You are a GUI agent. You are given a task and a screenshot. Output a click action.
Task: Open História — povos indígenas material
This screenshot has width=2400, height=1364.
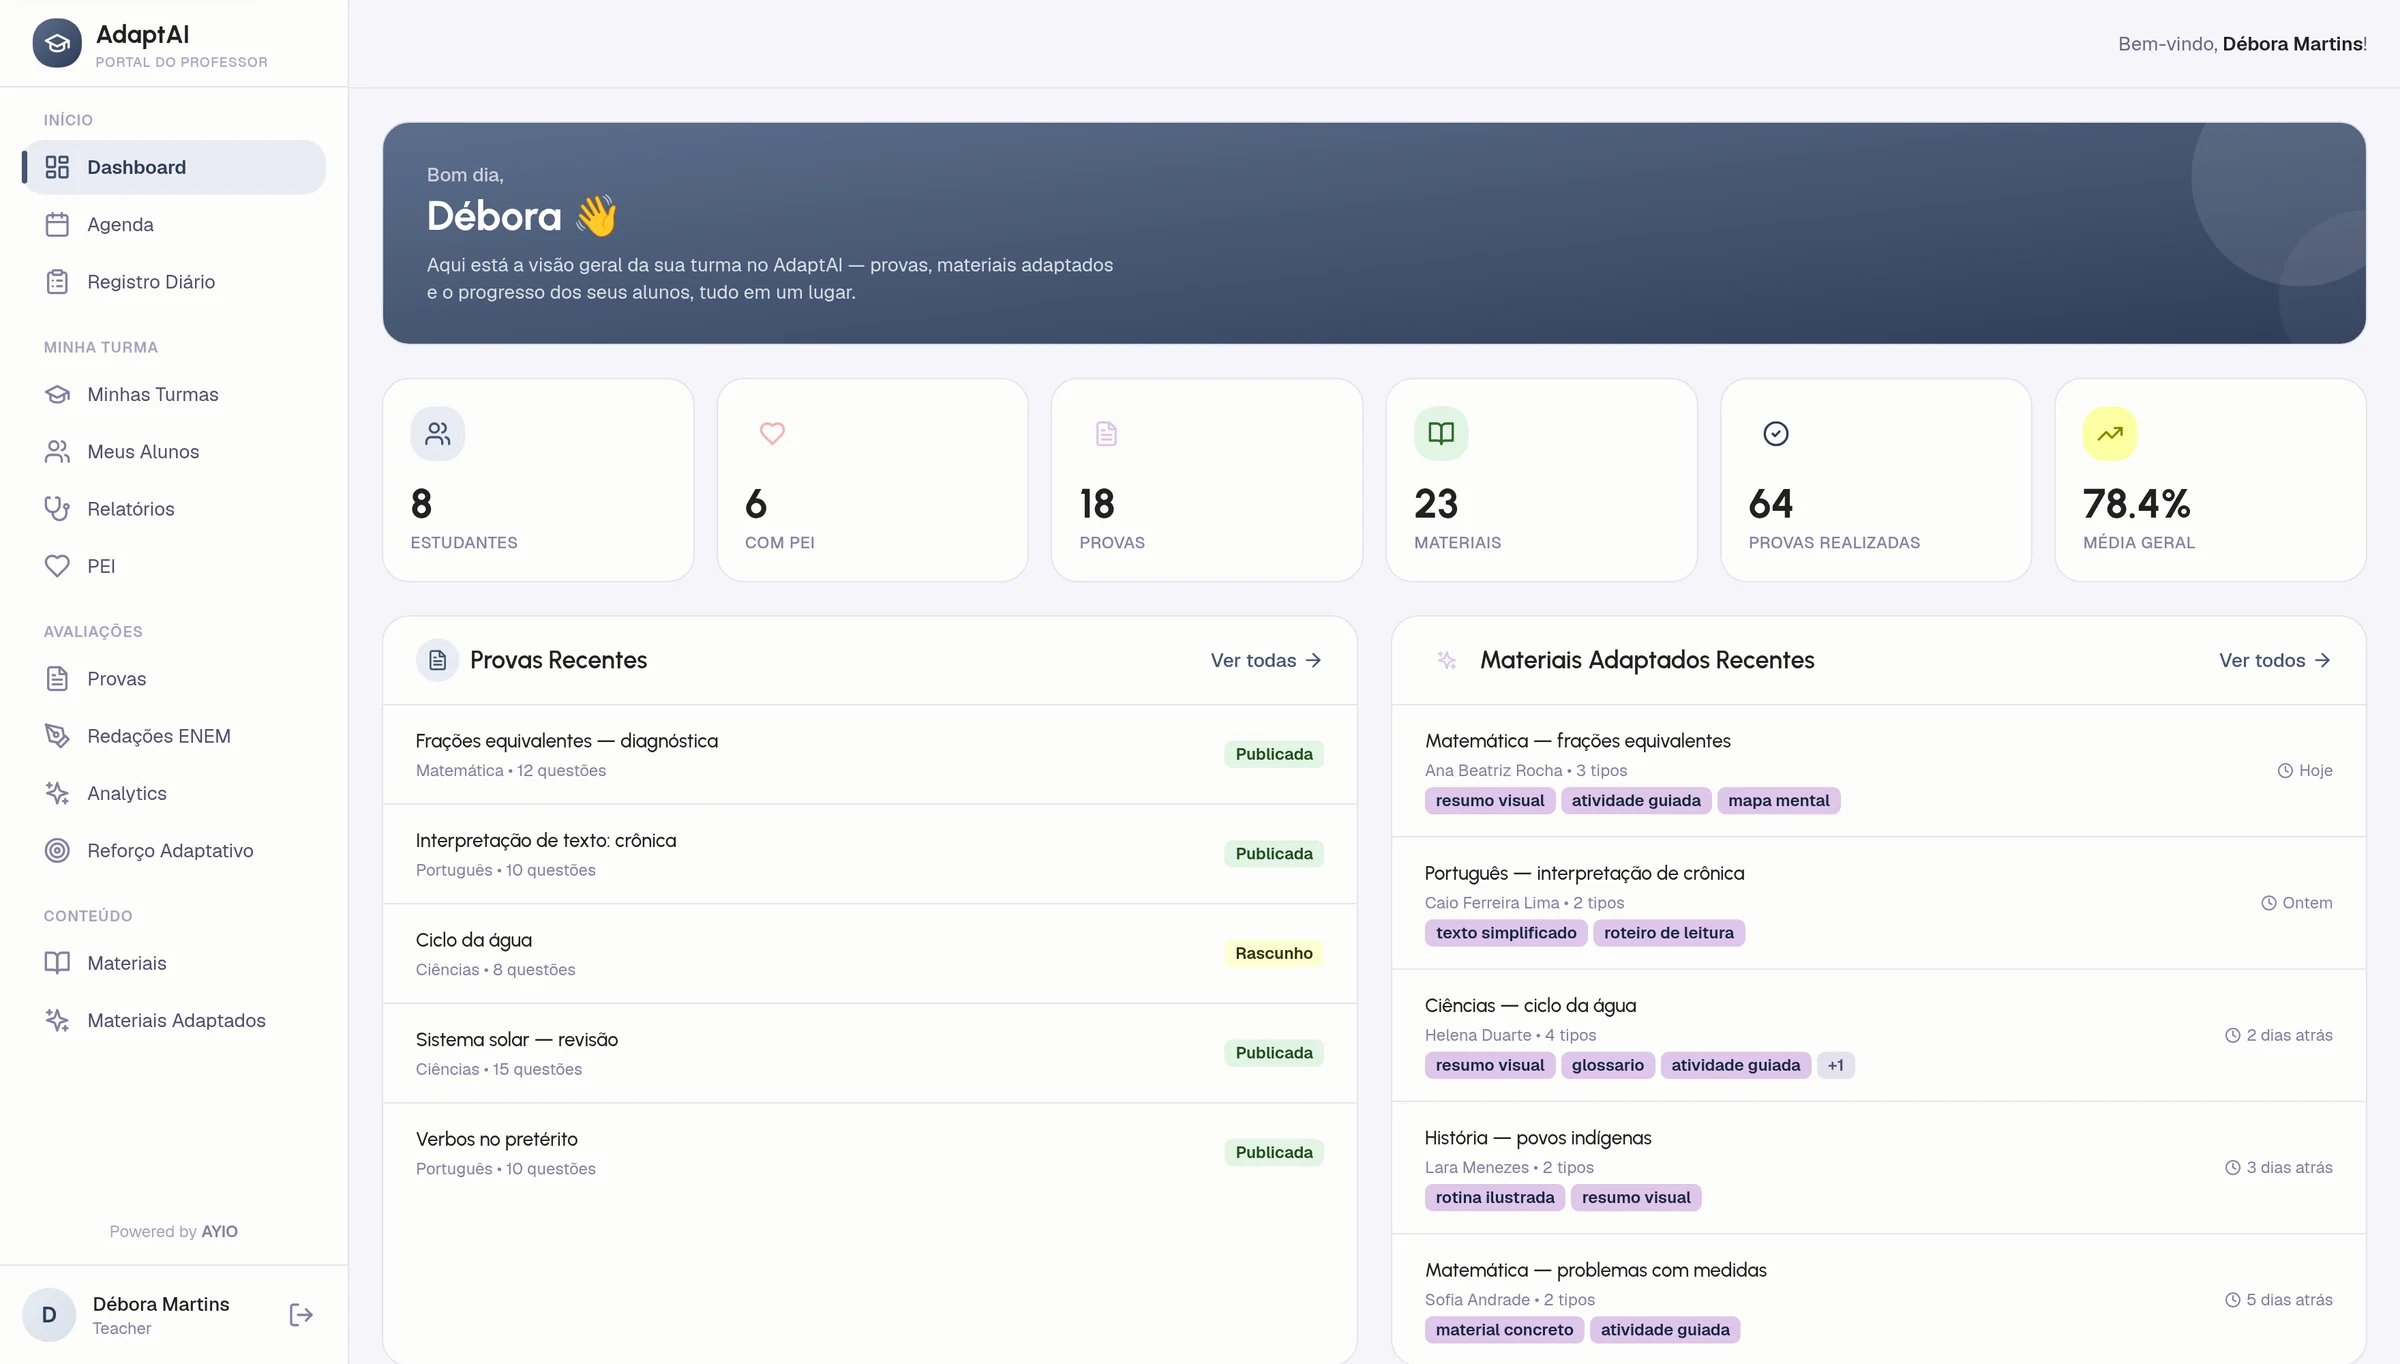click(x=1878, y=1168)
